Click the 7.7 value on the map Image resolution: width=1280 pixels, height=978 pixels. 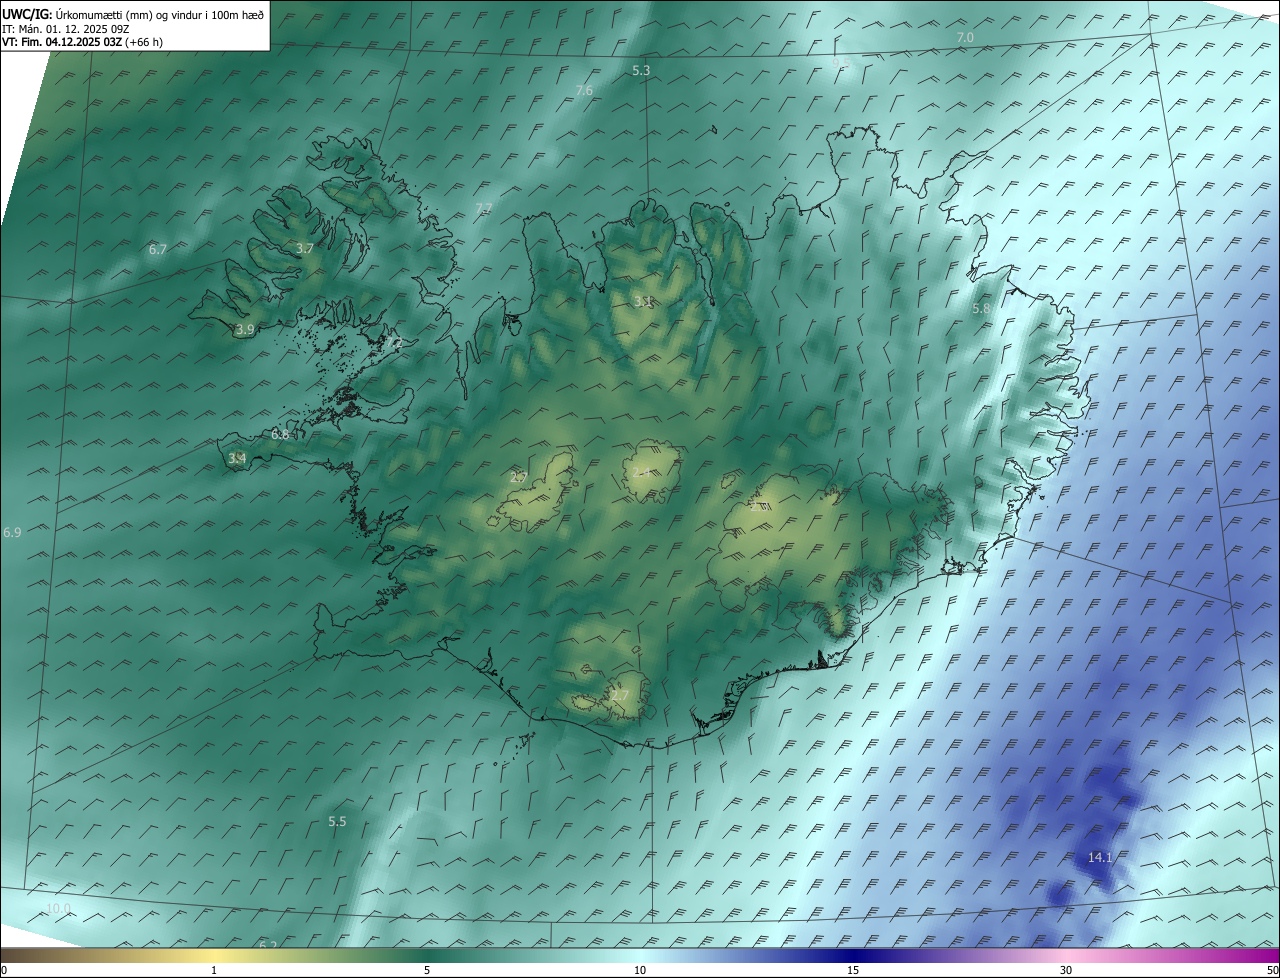coord(484,208)
